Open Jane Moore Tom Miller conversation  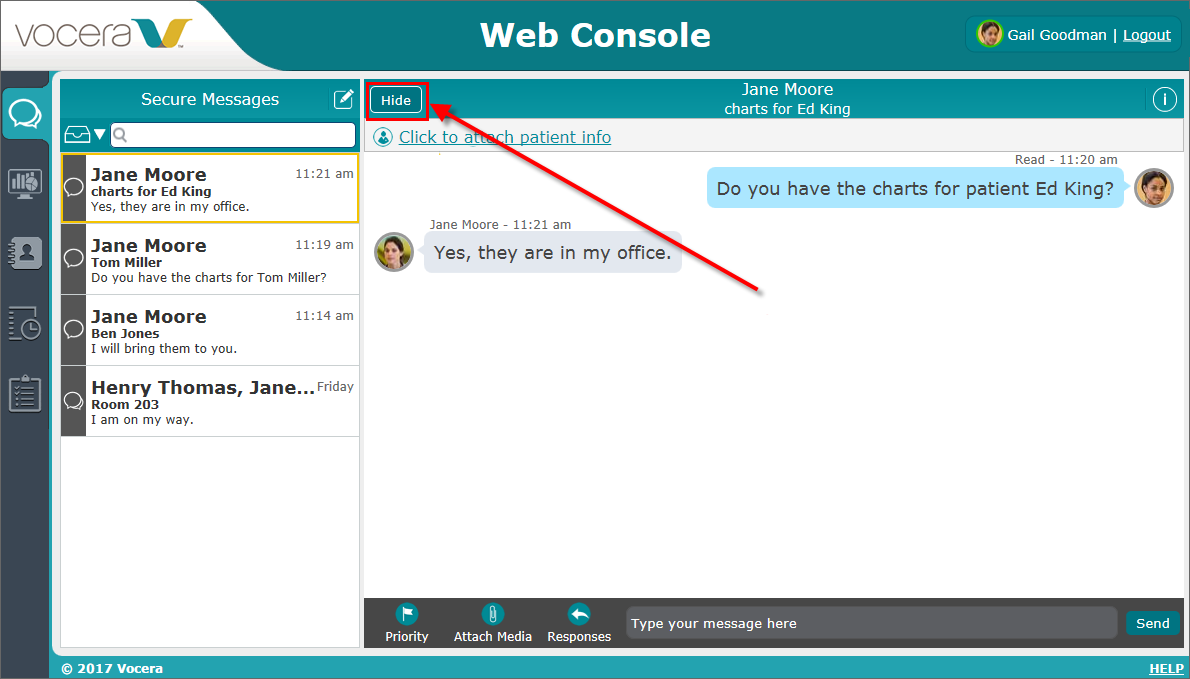point(210,259)
